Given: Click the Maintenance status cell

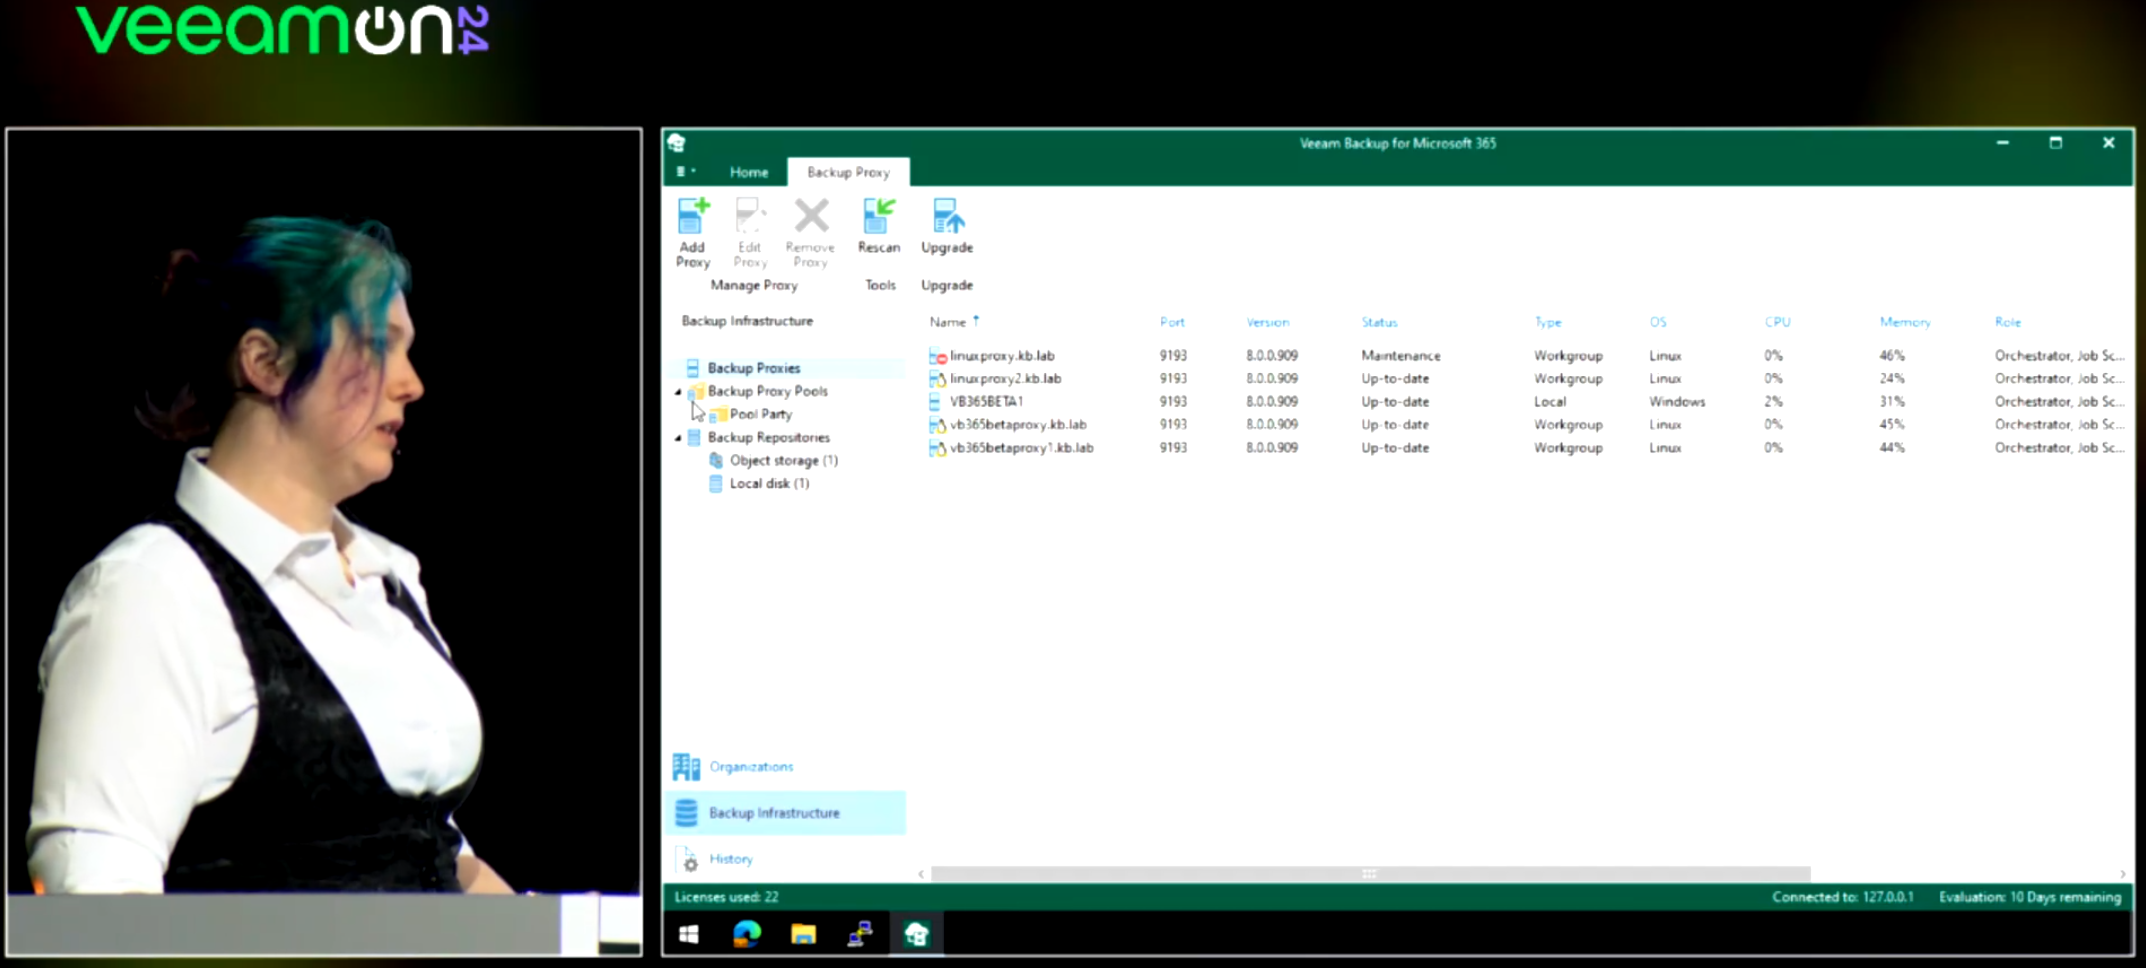Looking at the screenshot, I should (1400, 356).
